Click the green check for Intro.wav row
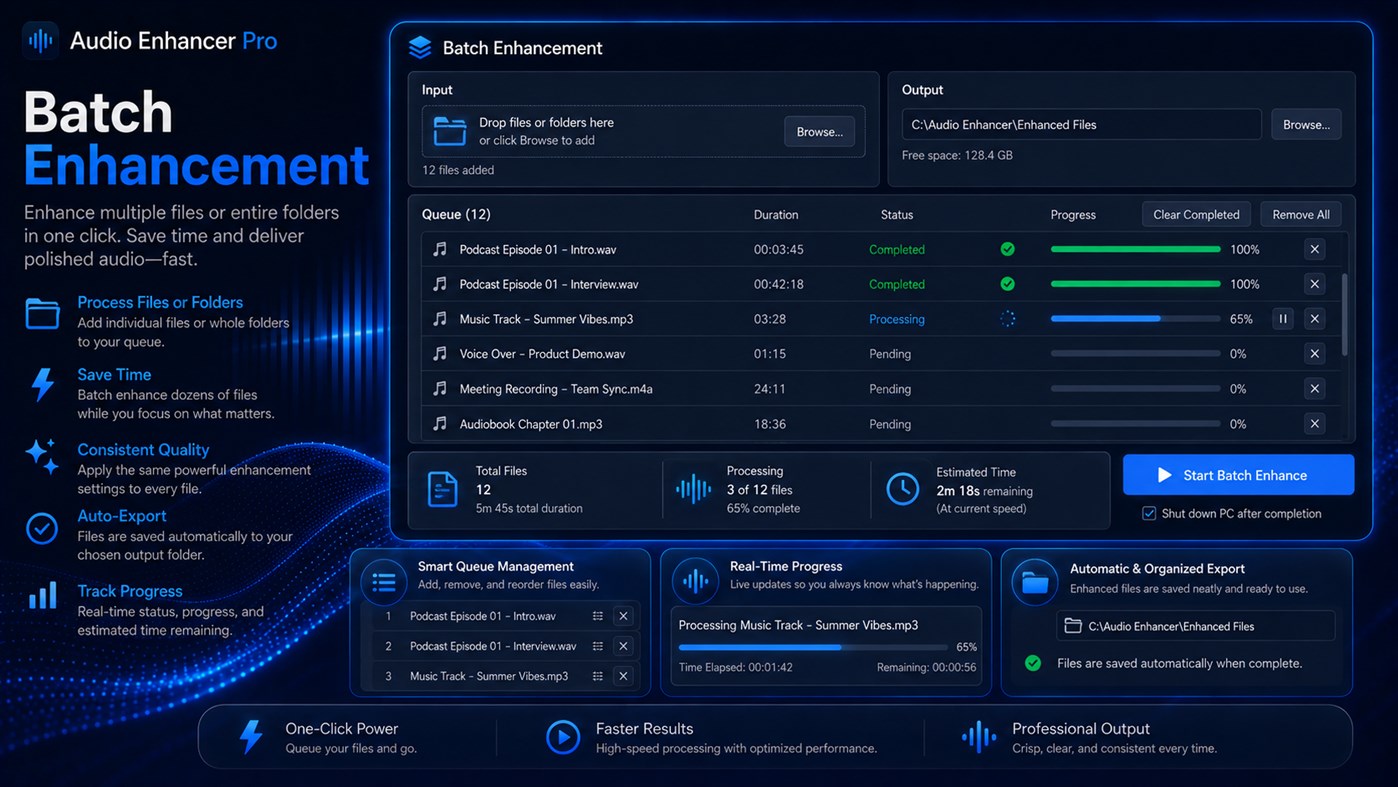 tap(1008, 249)
